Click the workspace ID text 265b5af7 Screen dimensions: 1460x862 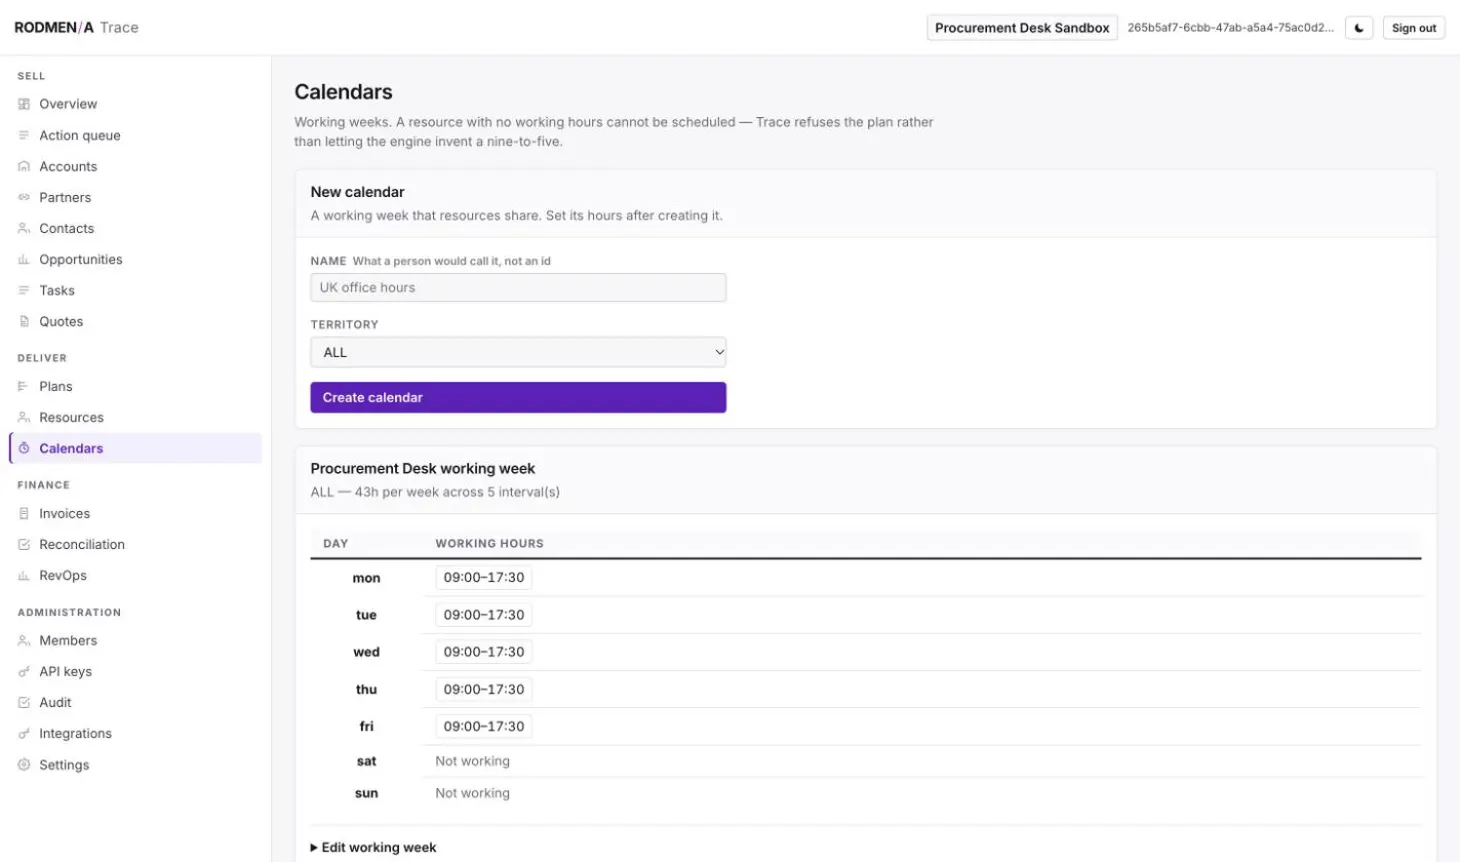tap(1230, 28)
